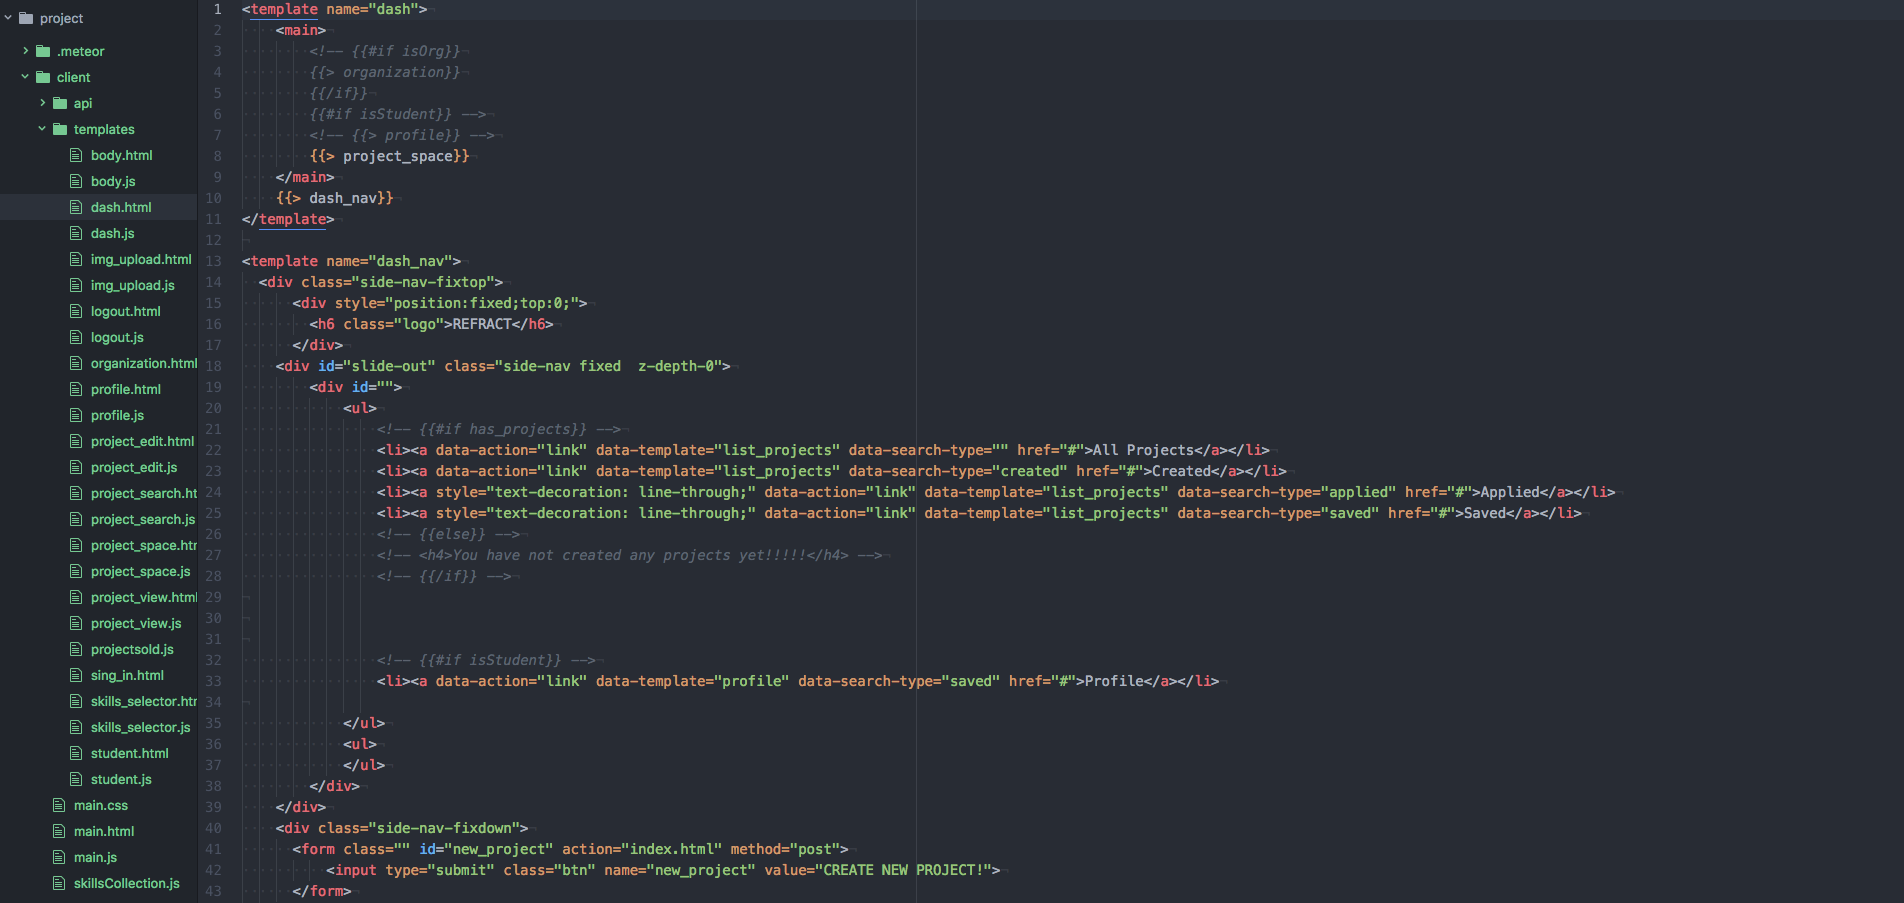The image size is (1904, 903).
Task: Click the templates folder icon
Action: (x=60, y=129)
